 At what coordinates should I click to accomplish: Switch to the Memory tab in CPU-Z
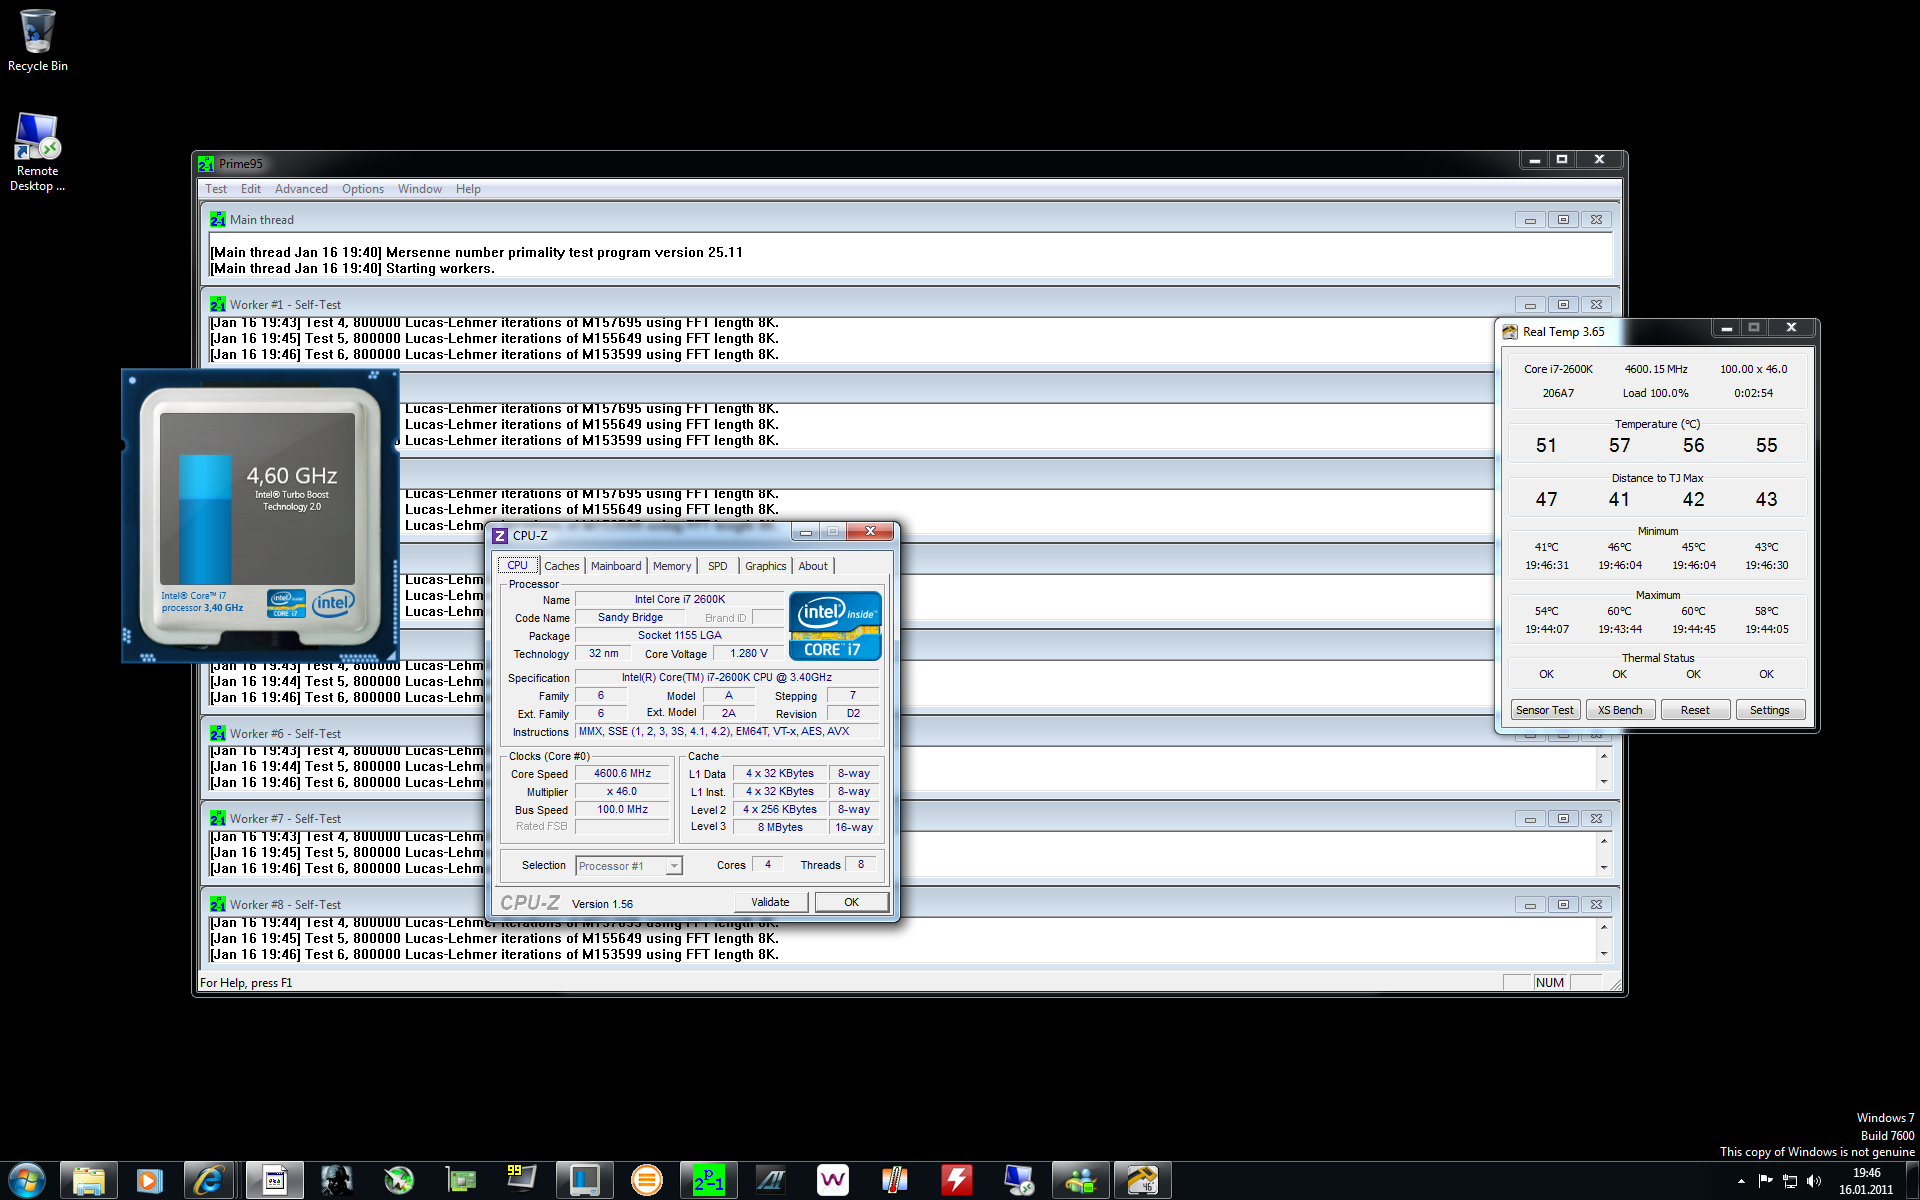coord(672,566)
